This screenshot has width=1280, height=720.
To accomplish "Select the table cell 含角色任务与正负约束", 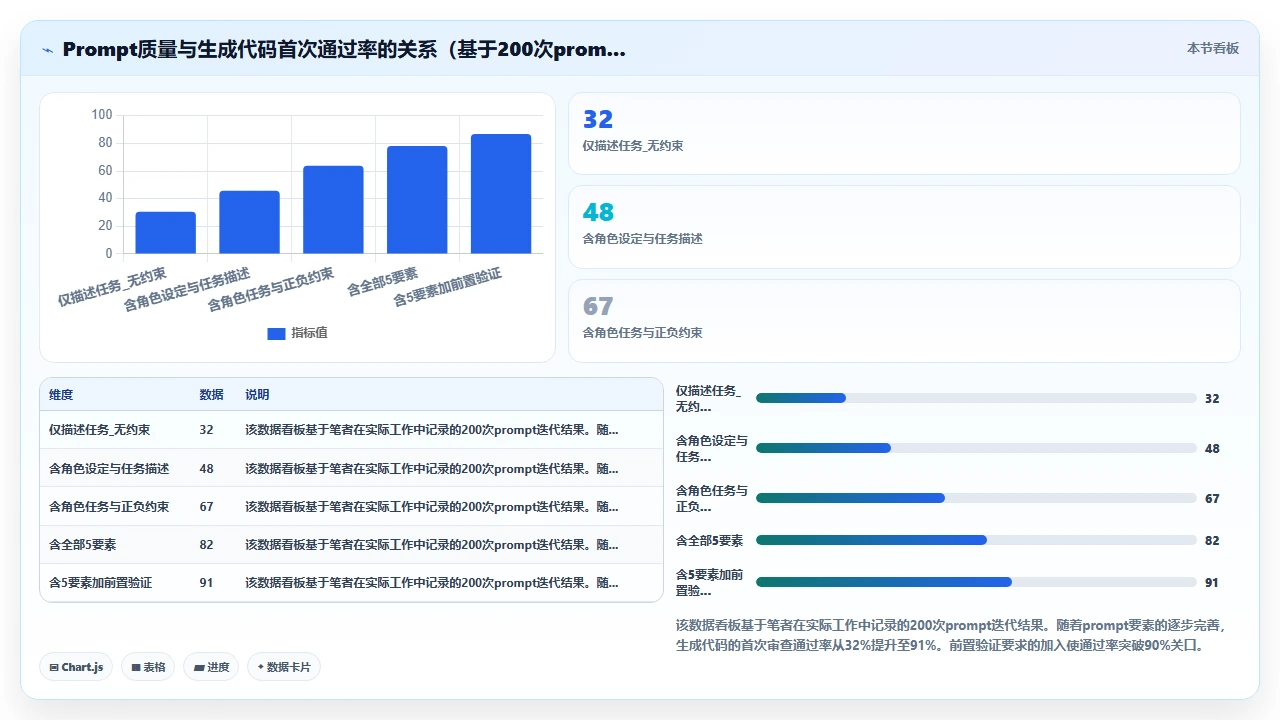I will (x=109, y=506).
